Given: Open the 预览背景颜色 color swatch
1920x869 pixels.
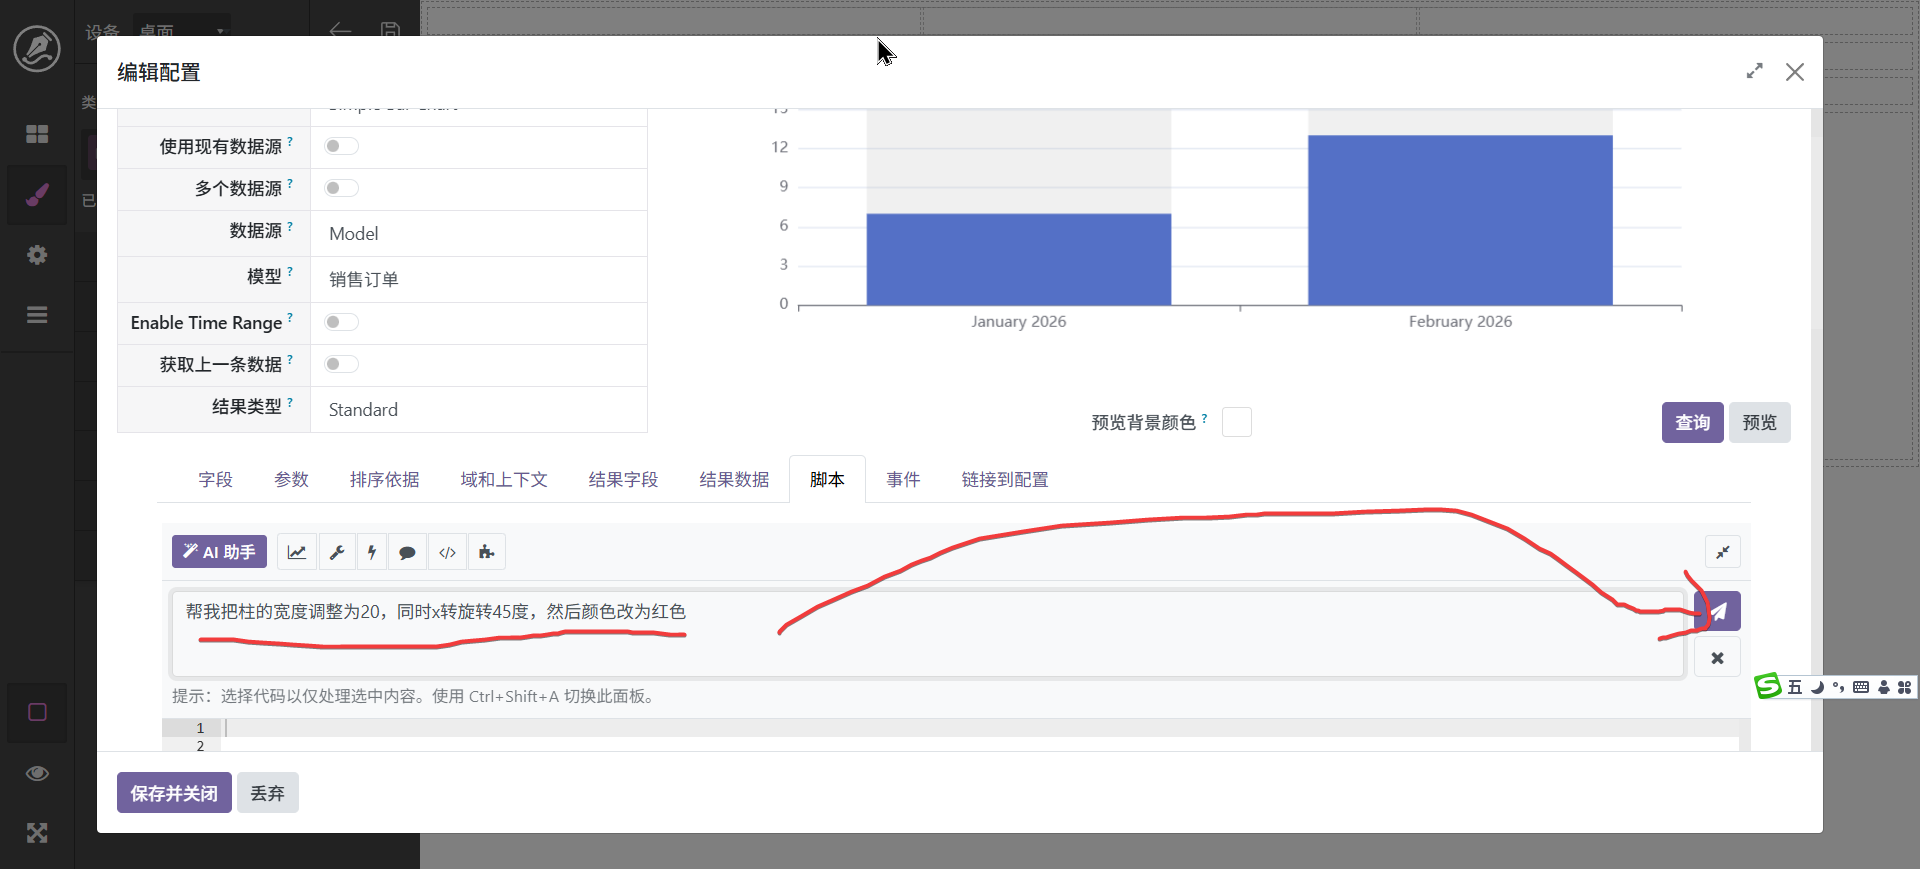Looking at the screenshot, I should tap(1236, 423).
